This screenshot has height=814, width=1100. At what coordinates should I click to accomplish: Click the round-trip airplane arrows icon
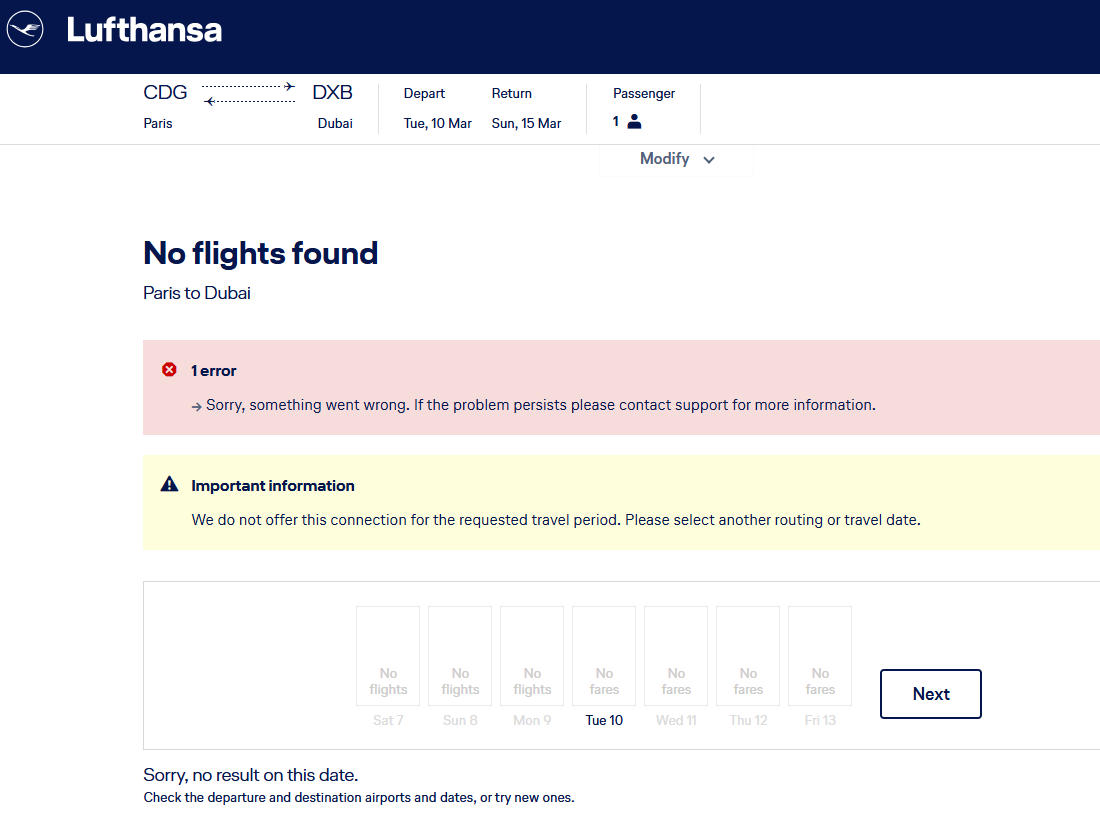coord(249,94)
